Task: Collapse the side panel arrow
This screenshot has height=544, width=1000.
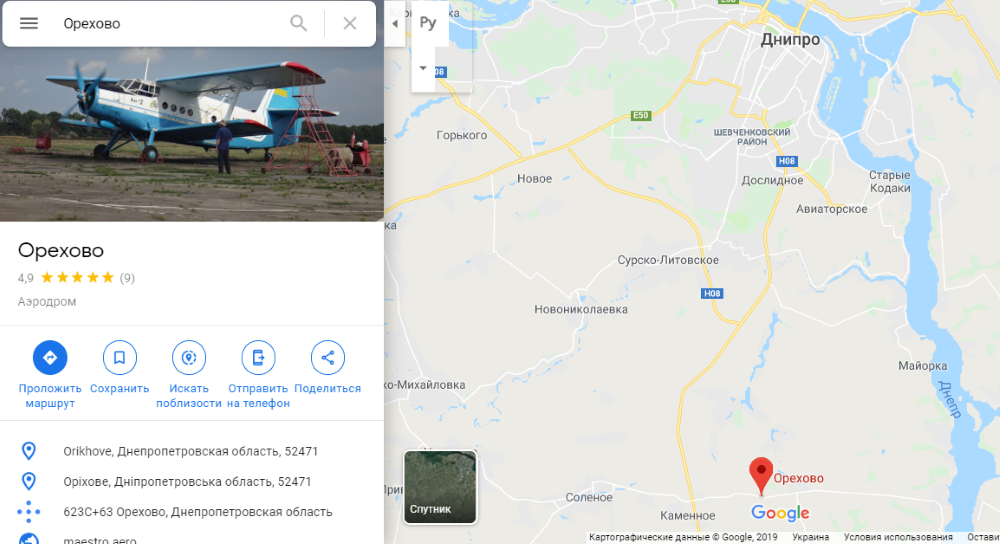Action: (x=395, y=24)
